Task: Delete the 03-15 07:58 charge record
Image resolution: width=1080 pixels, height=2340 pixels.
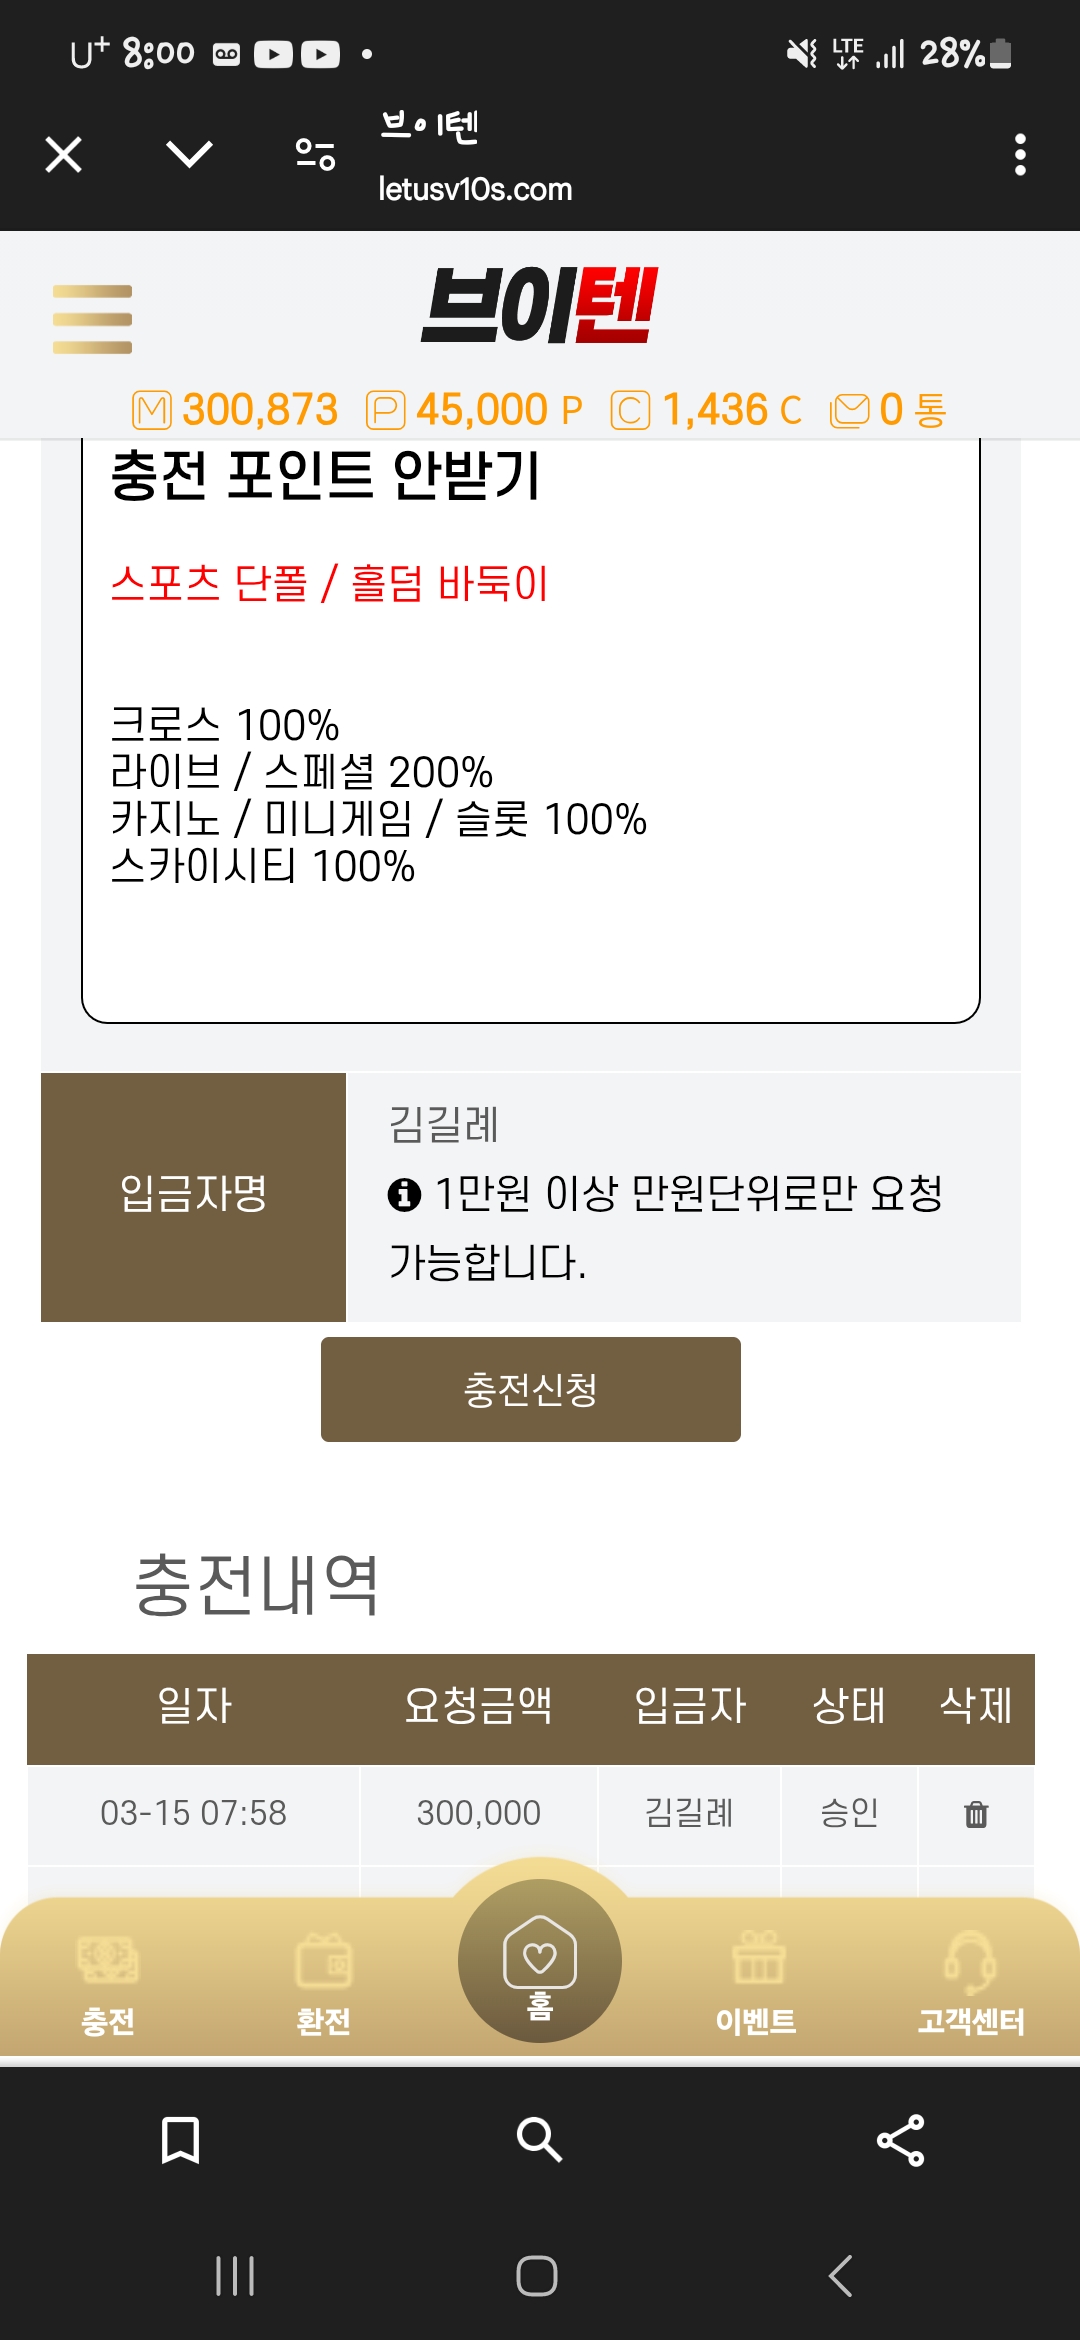Action: point(976,1814)
